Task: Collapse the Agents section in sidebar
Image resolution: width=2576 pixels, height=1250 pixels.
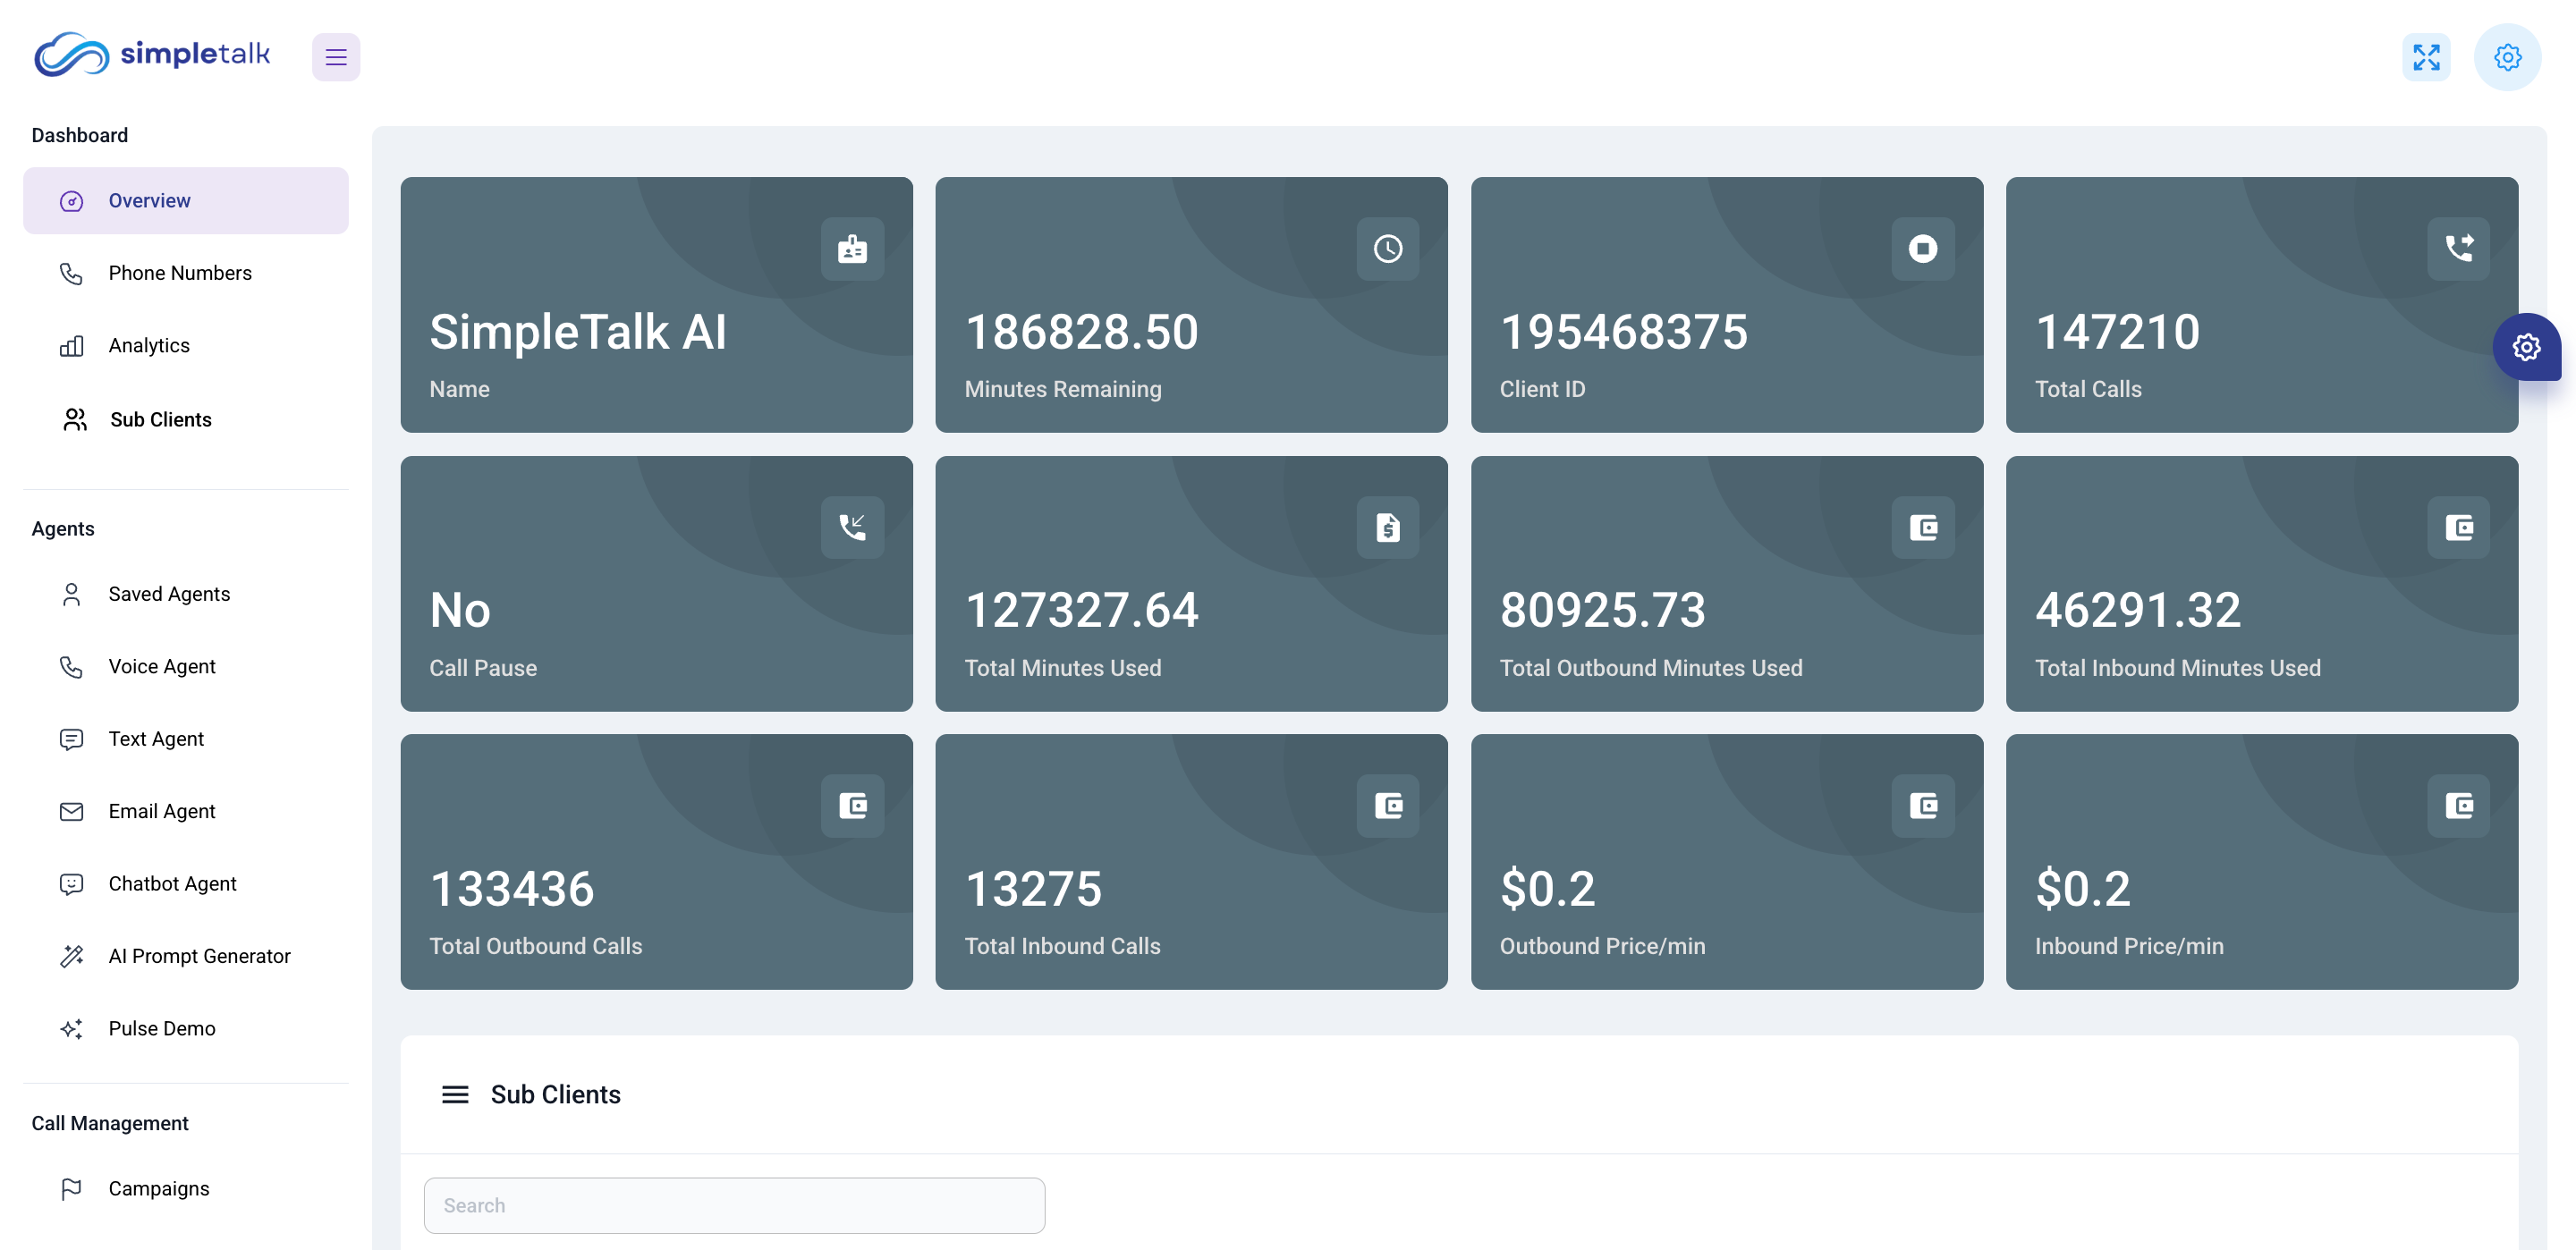Action: (62, 528)
